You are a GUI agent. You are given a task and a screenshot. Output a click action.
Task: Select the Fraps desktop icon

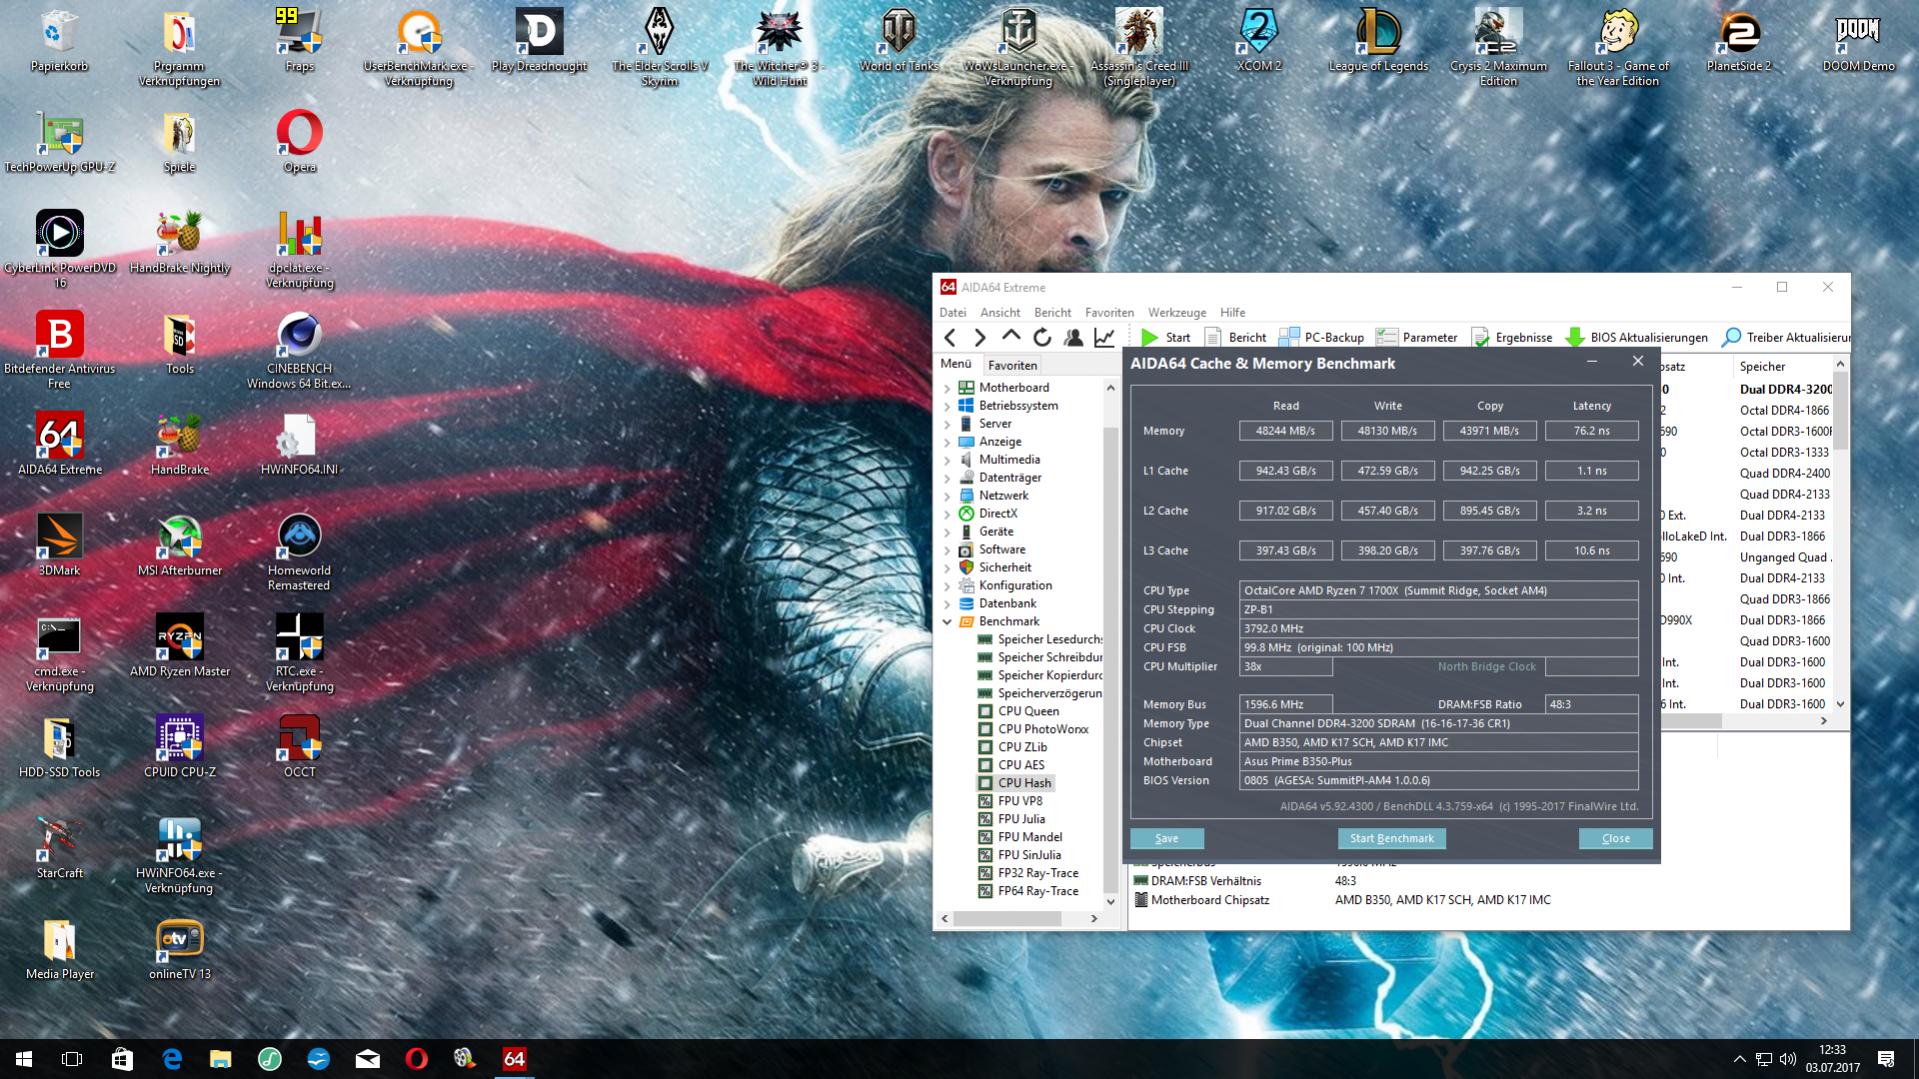click(299, 42)
